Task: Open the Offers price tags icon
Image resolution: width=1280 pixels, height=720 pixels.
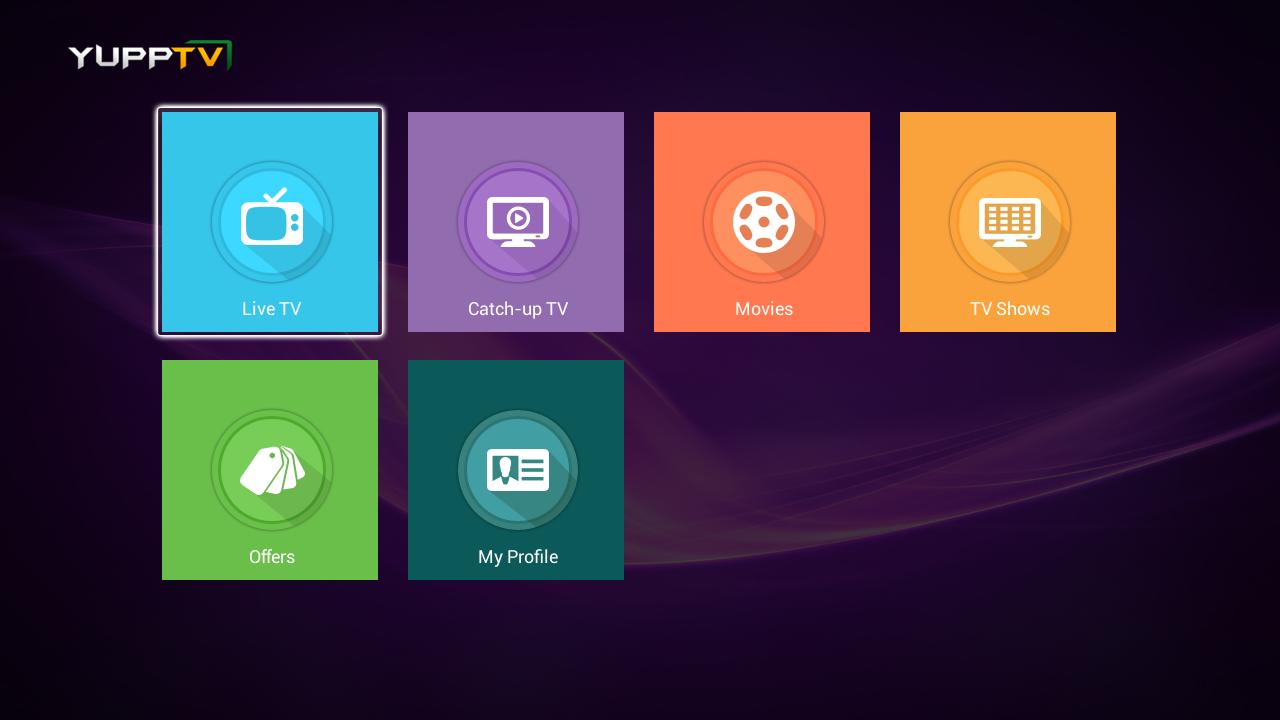Action: [272, 469]
